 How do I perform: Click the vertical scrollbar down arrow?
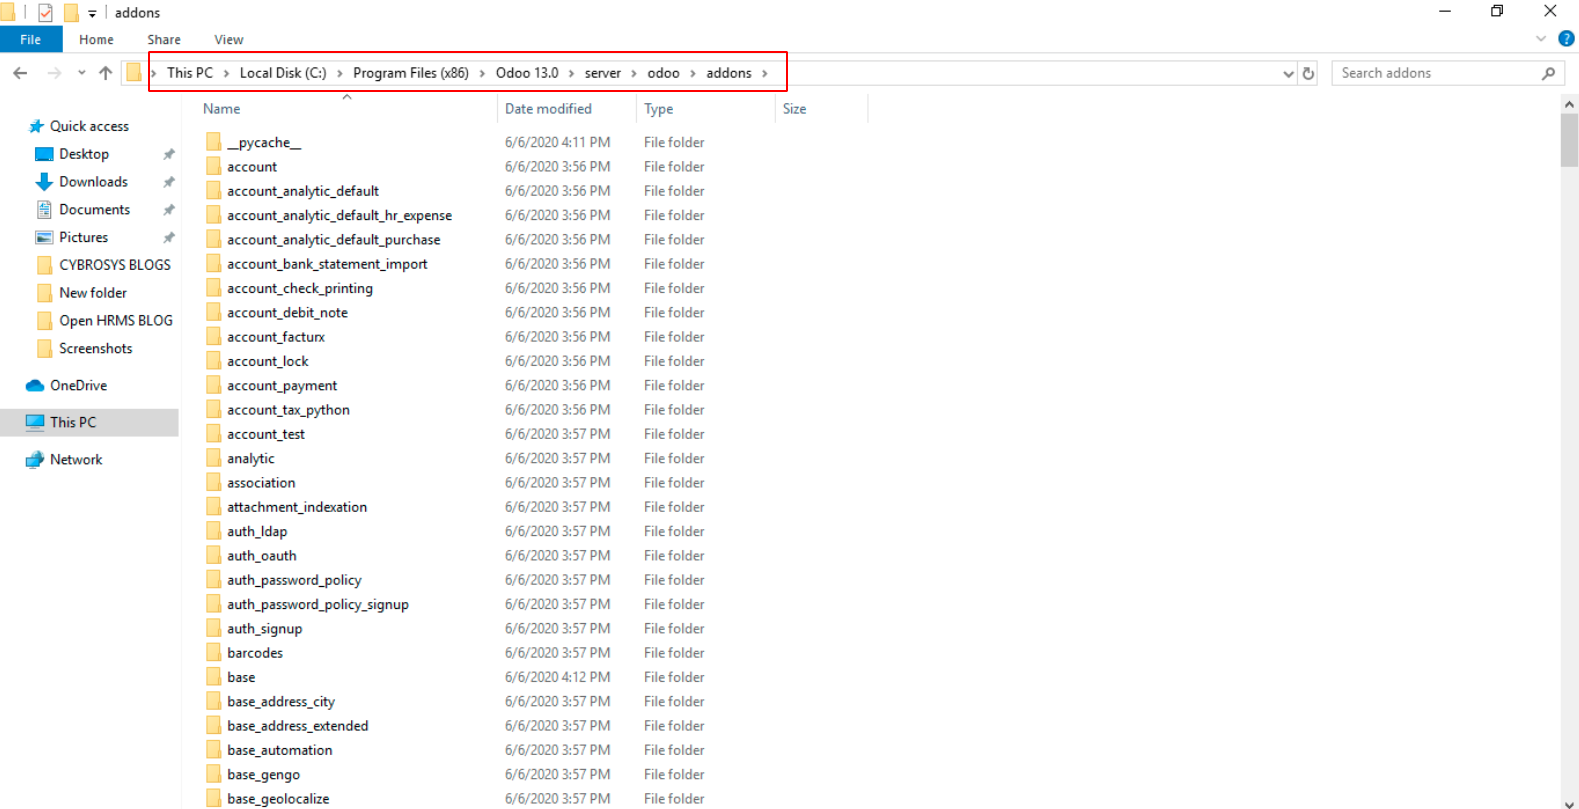click(x=1569, y=802)
